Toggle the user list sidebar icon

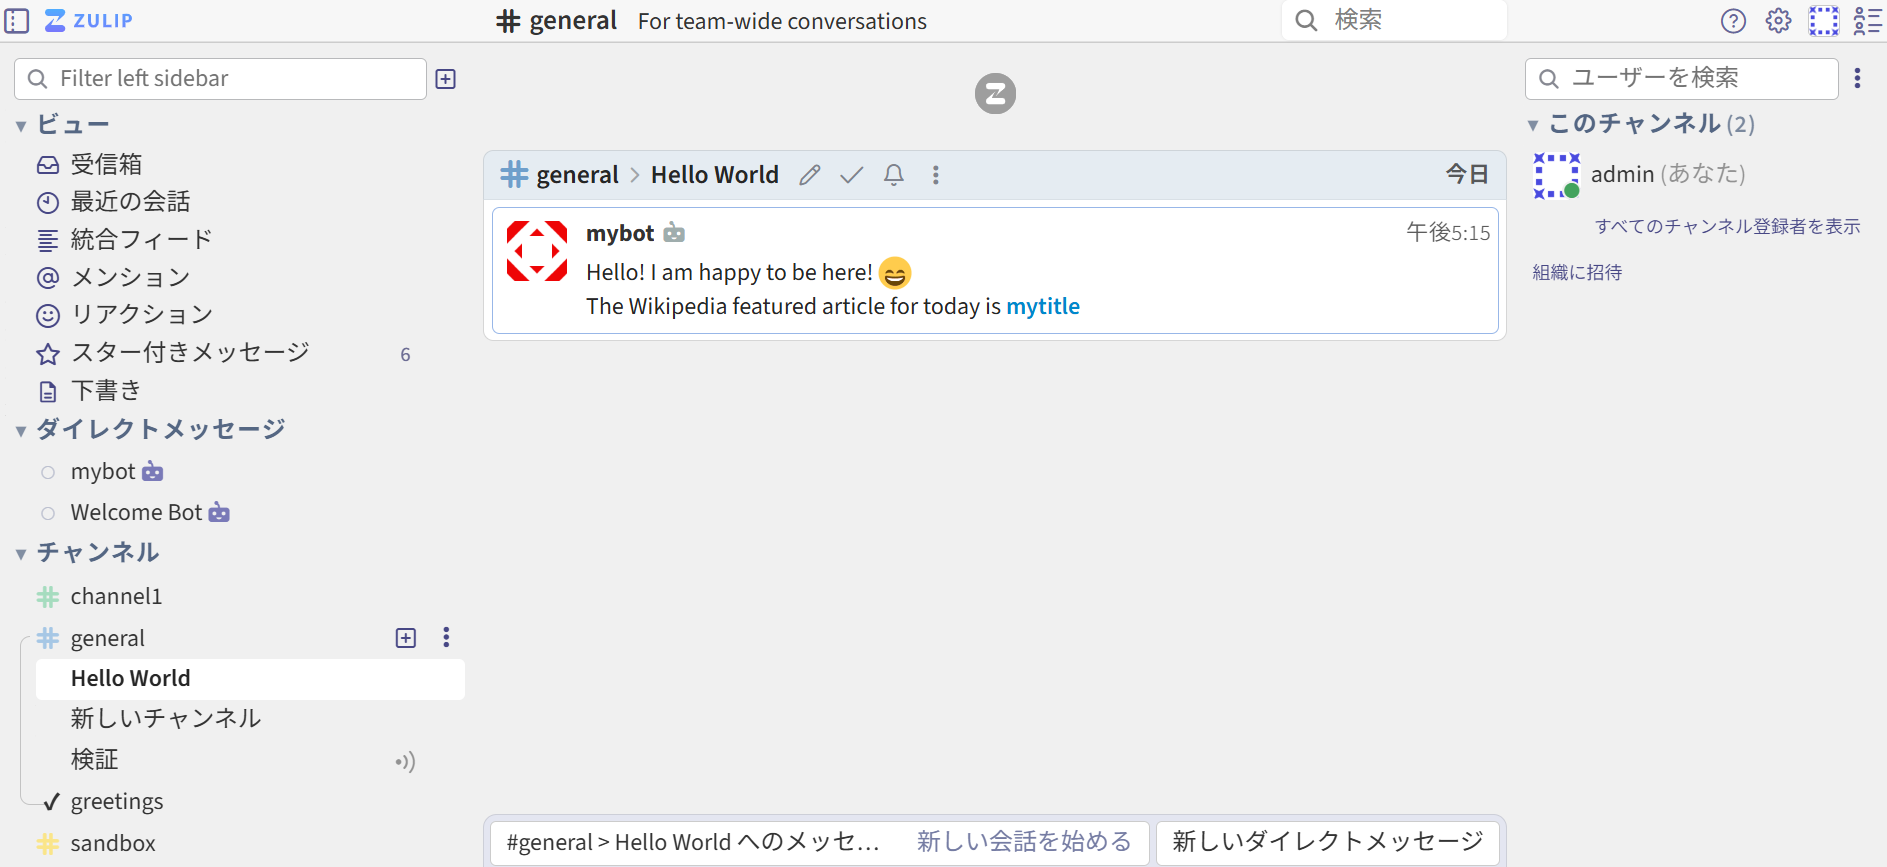point(1867,21)
